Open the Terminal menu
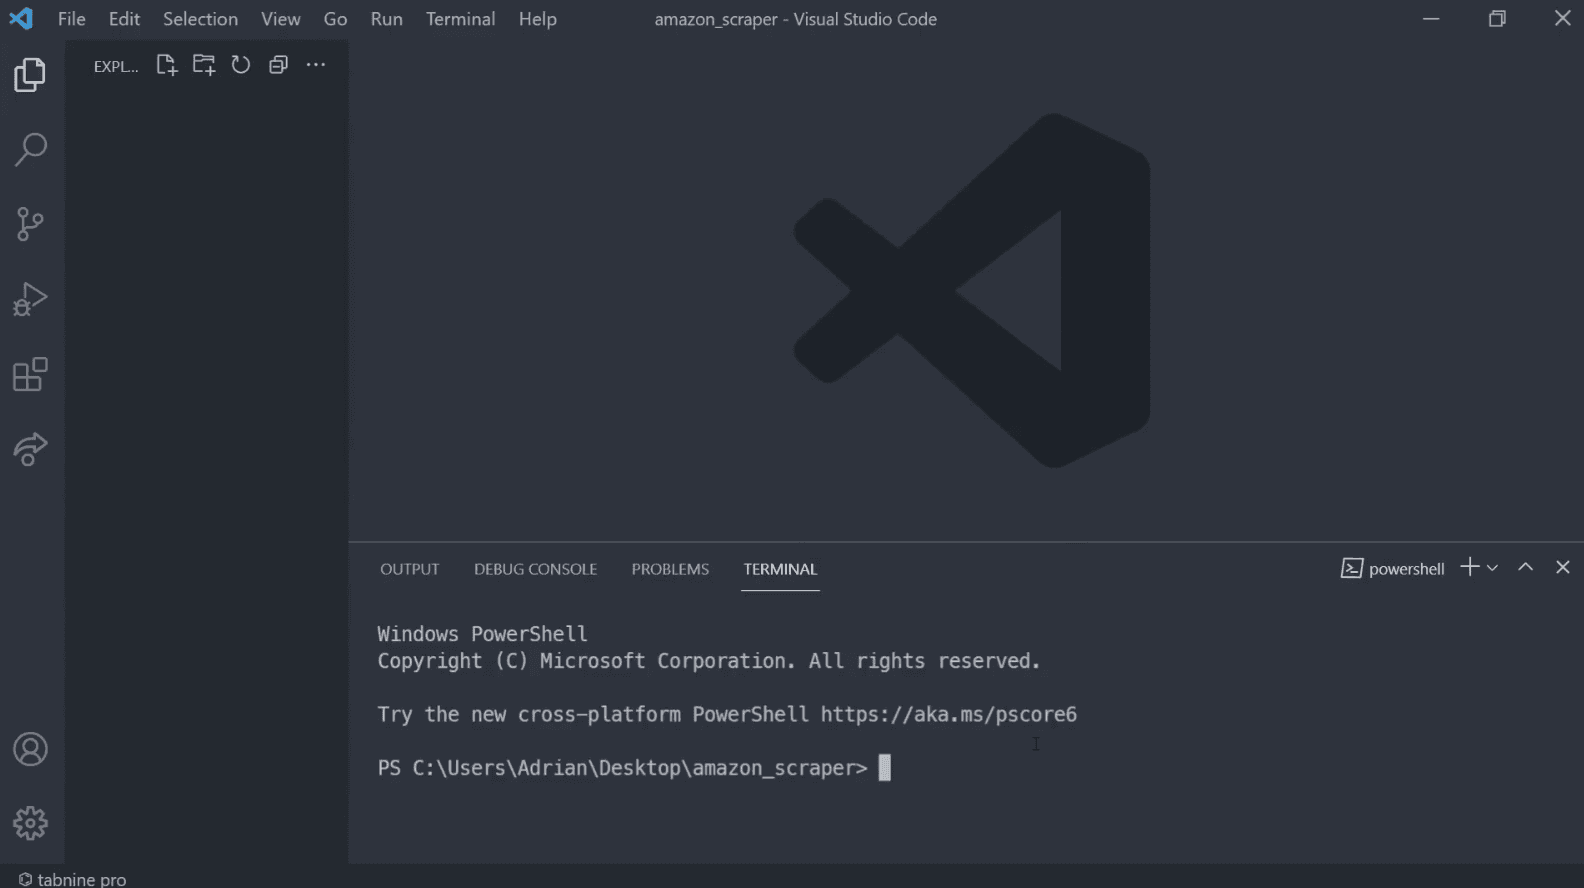The image size is (1584, 888). pos(460,19)
